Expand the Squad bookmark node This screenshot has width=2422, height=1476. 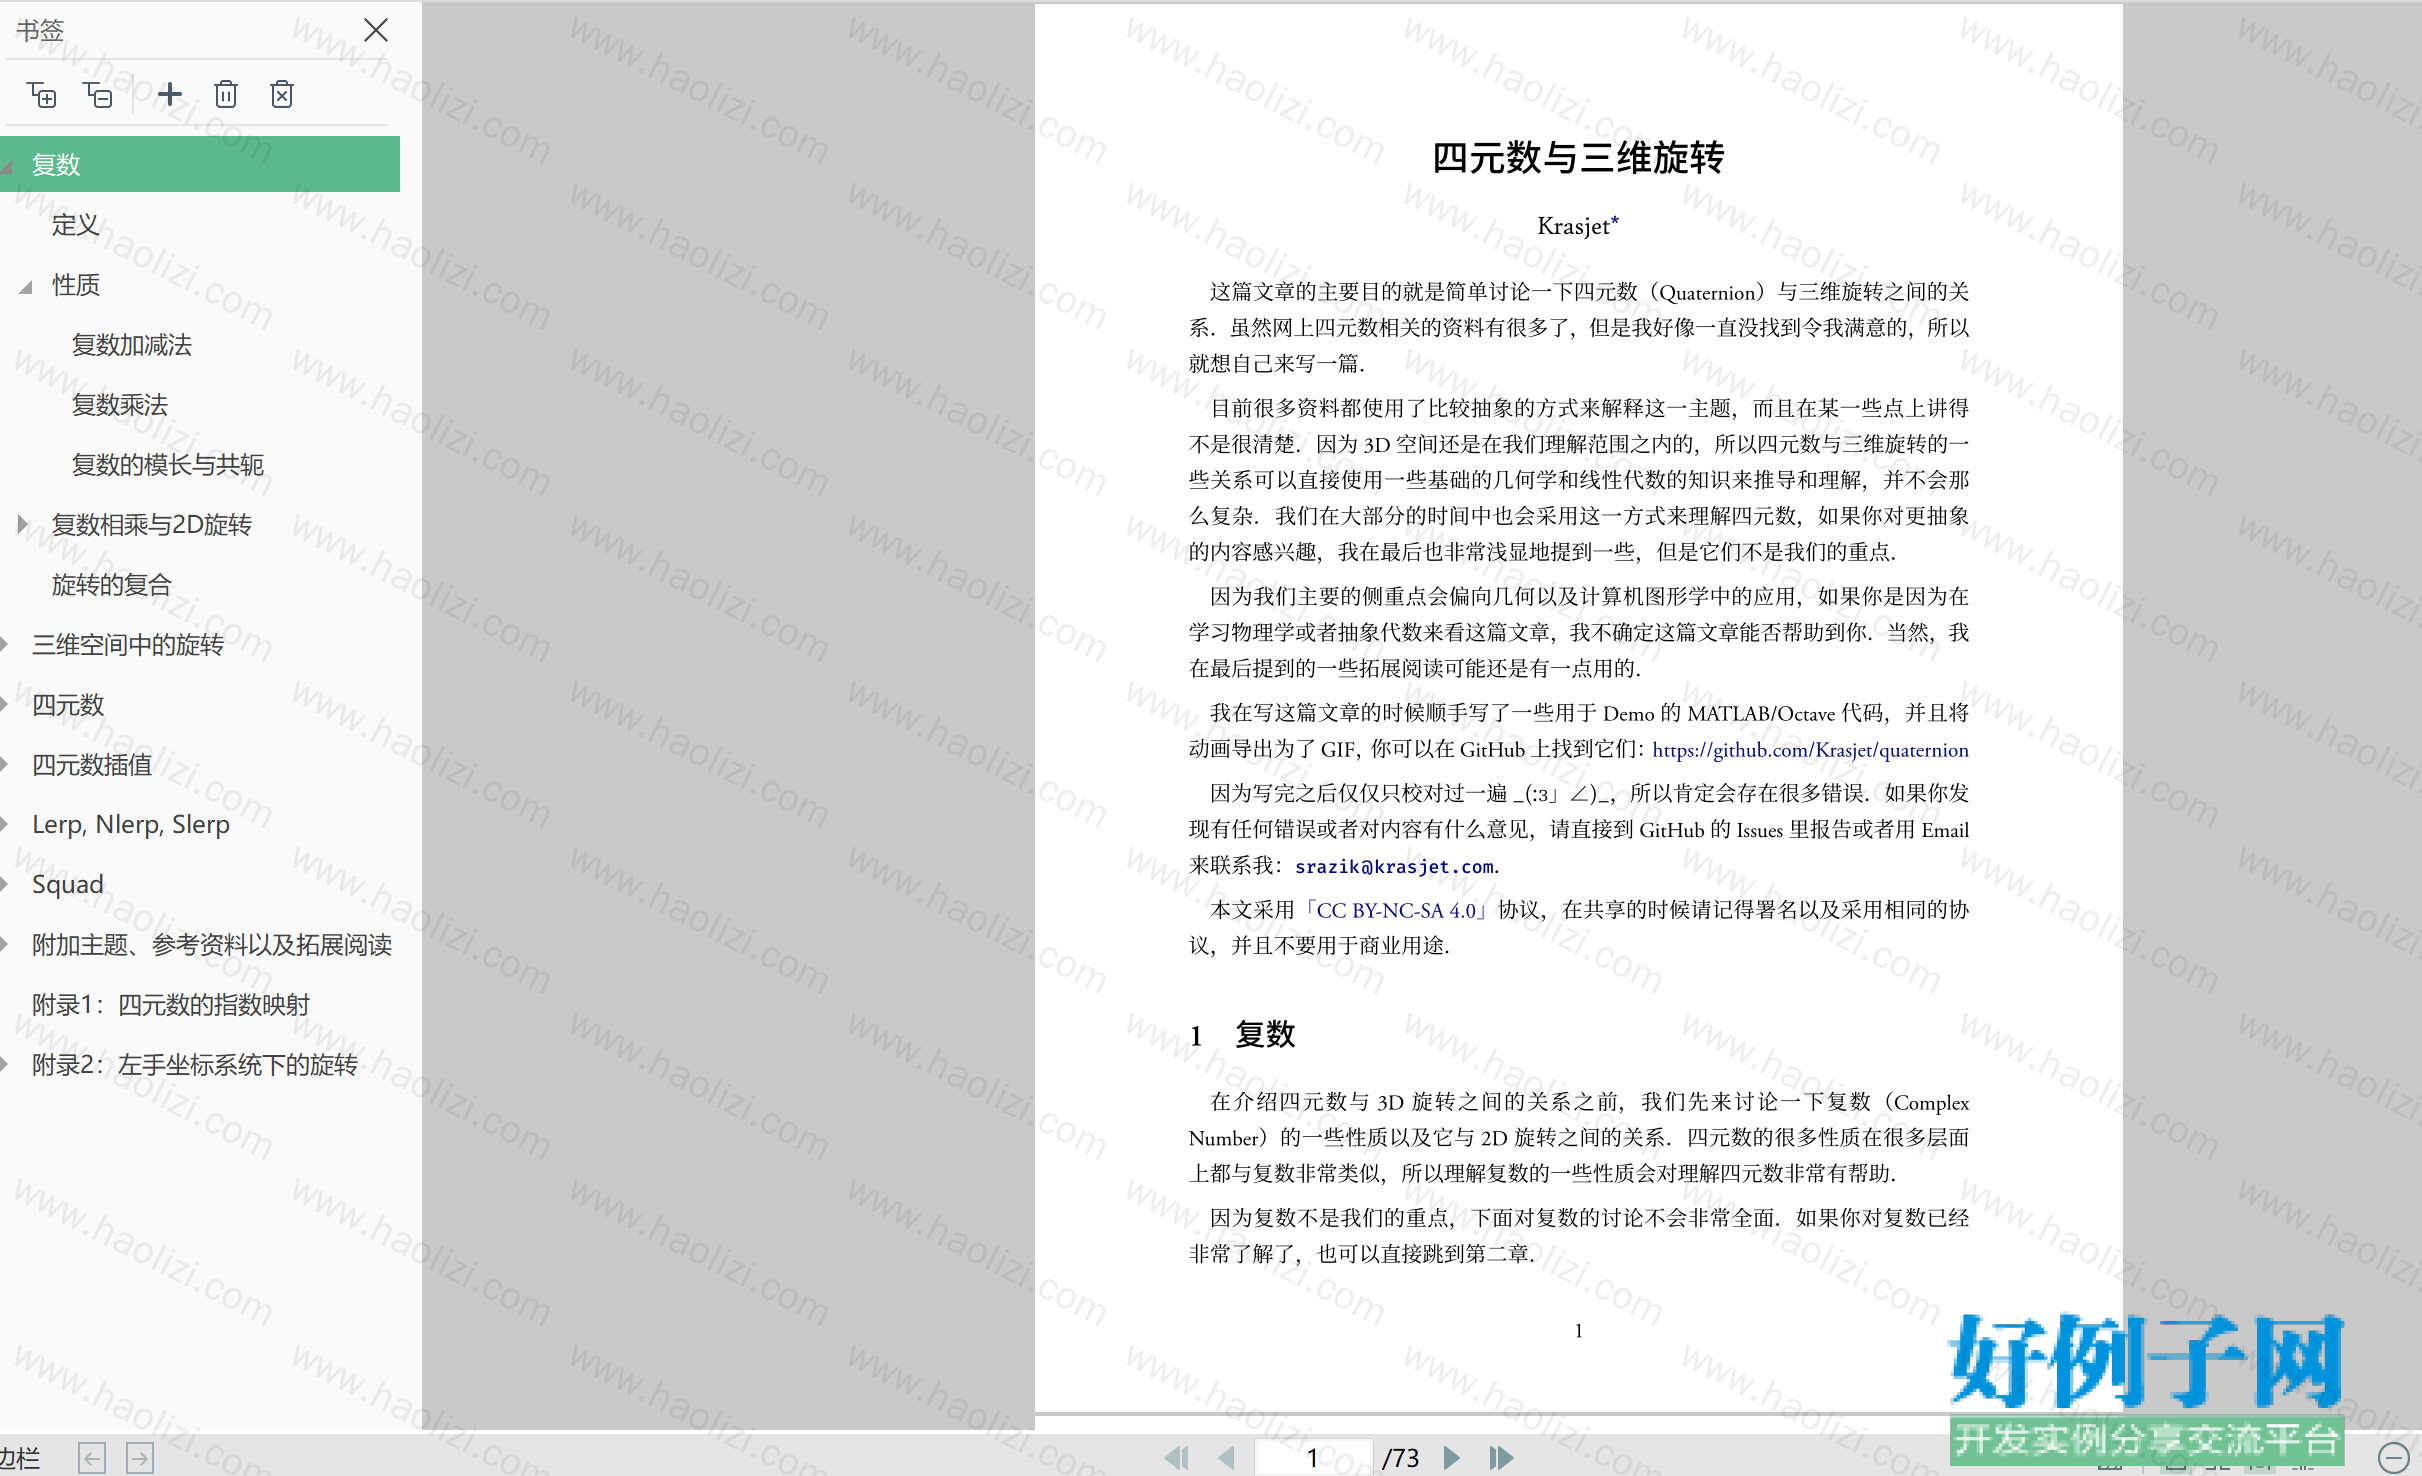click(5, 885)
